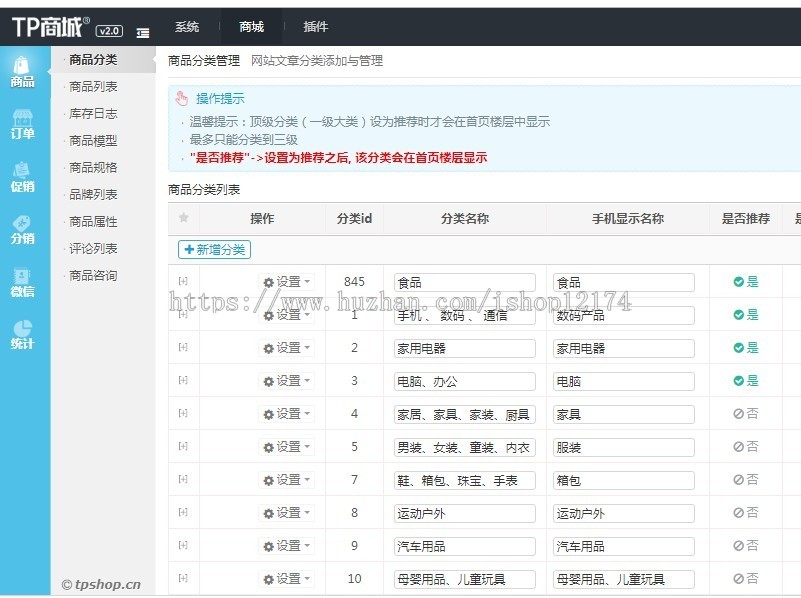Select 商品列表 in the side menu
The width and height of the screenshot is (801, 598).
click(x=93, y=86)
